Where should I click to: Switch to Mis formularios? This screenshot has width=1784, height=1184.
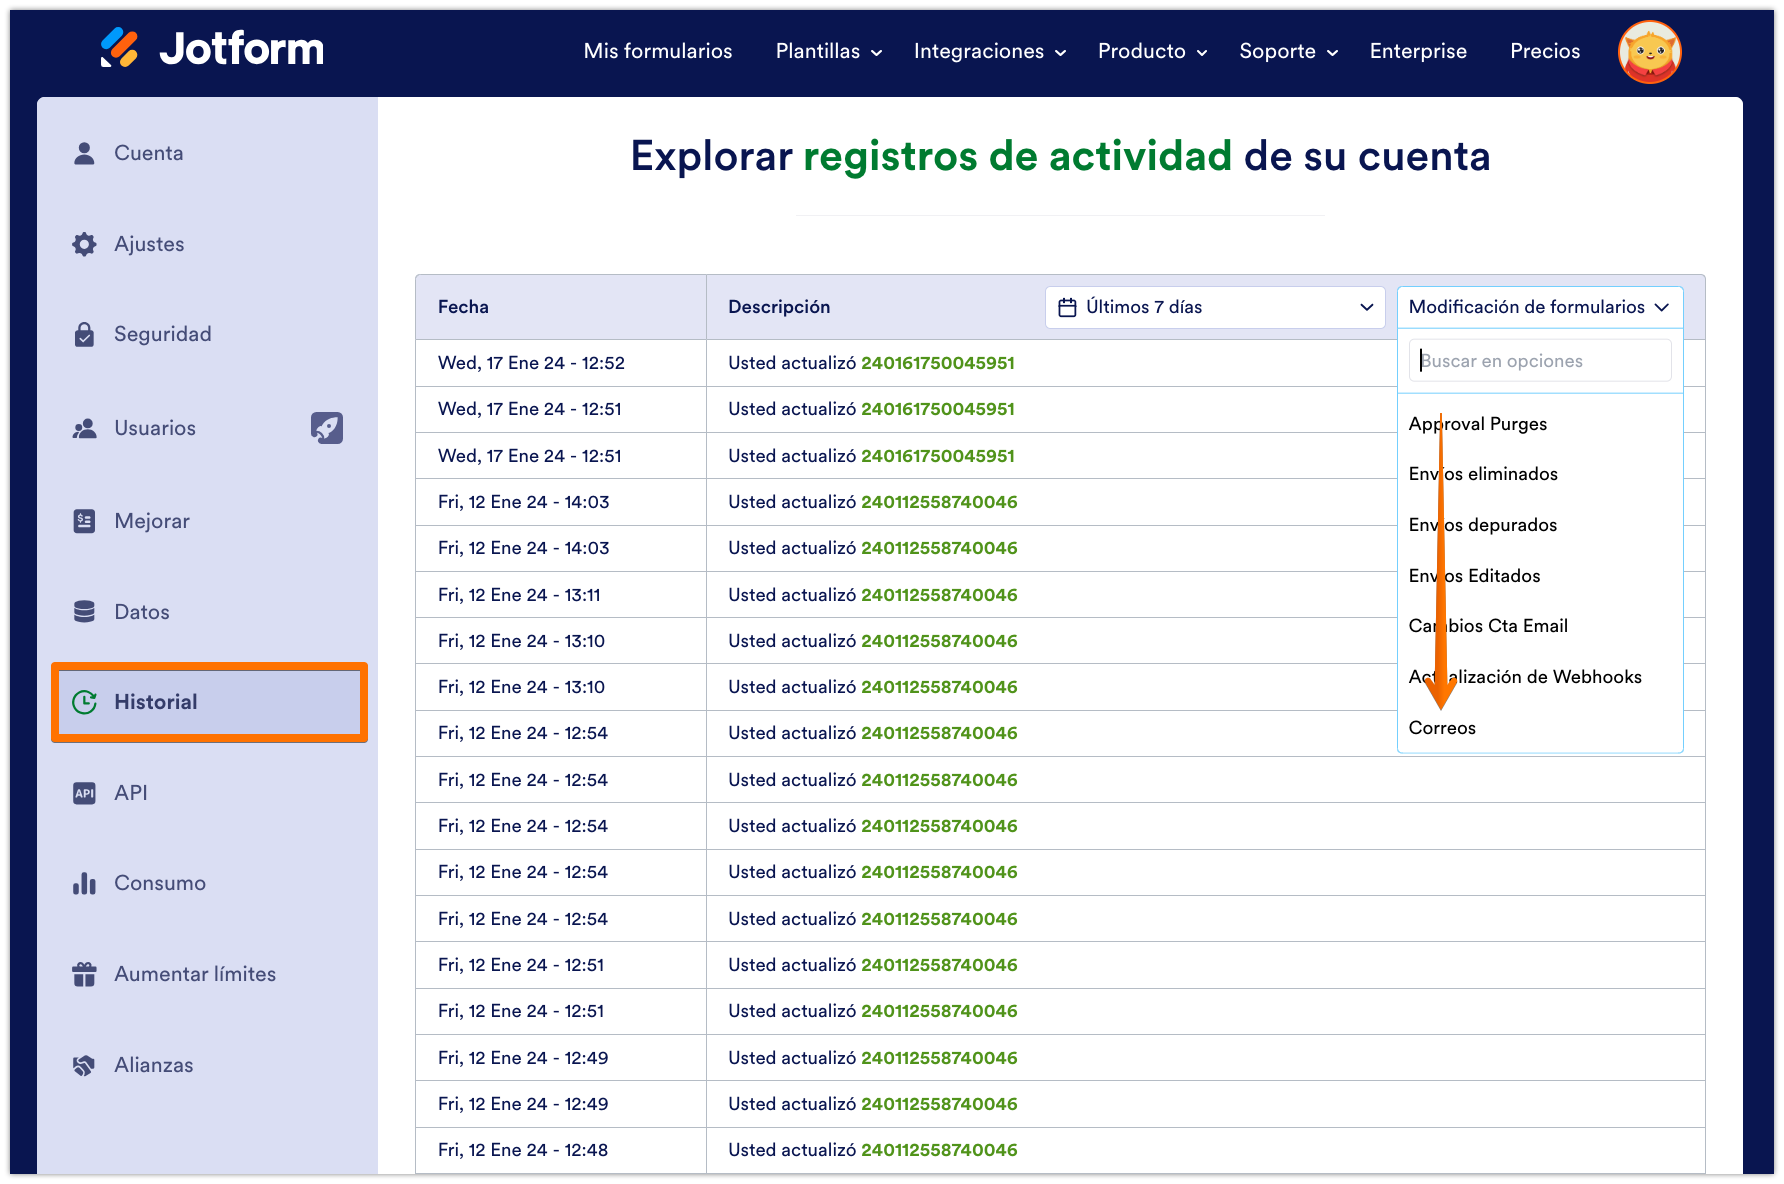point(657,50)
